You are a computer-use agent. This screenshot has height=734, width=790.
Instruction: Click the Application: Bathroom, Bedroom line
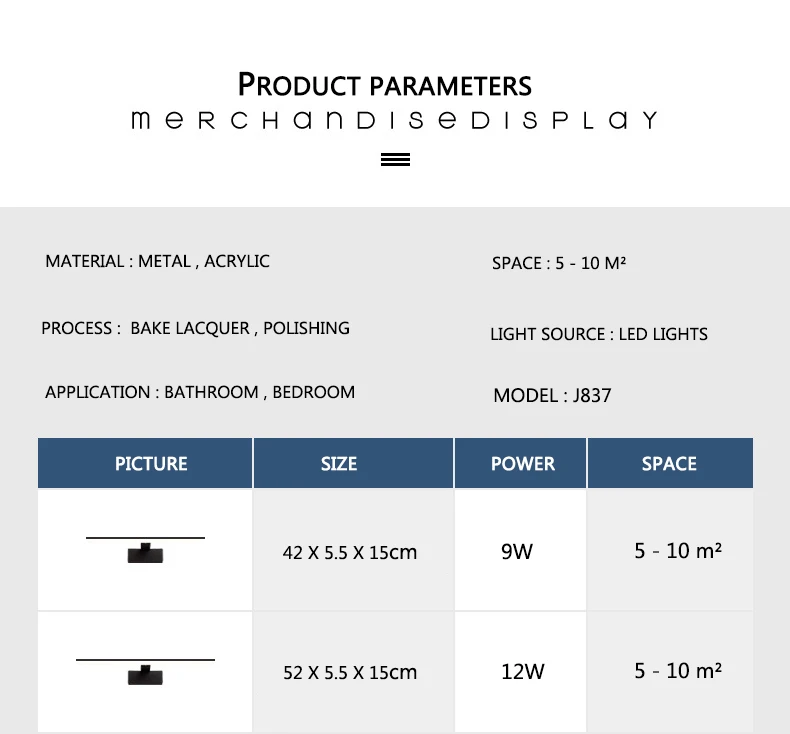(200, 392)
